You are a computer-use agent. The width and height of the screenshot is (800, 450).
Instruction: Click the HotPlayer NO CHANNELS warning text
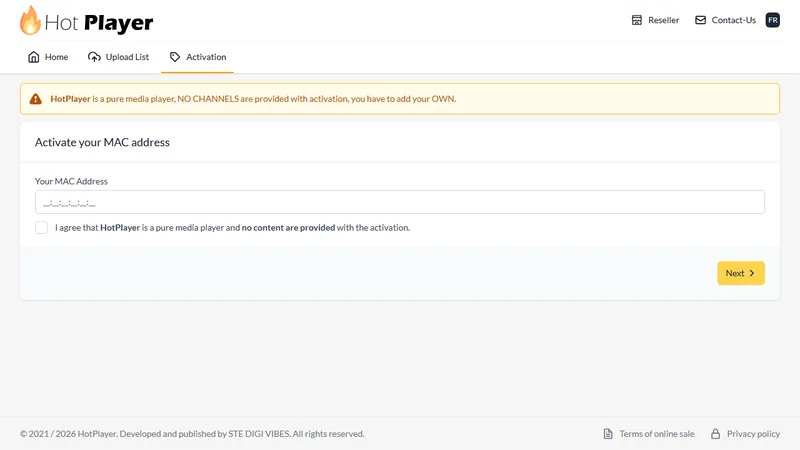[253, 99]
